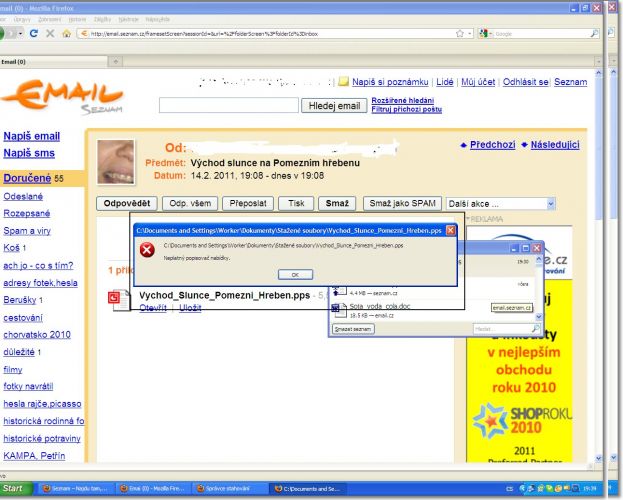
Task: Open Záložky menu in Firefox
Action: click(x=102, y=19)
